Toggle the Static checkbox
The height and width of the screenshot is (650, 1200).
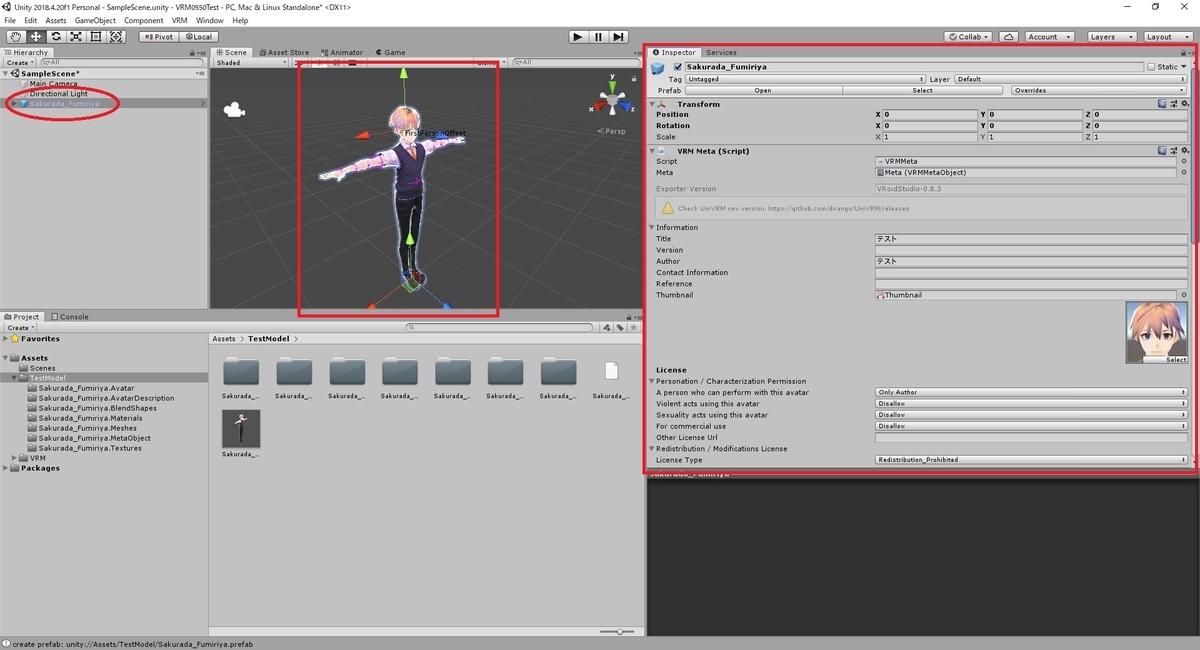coord(1151,67)
